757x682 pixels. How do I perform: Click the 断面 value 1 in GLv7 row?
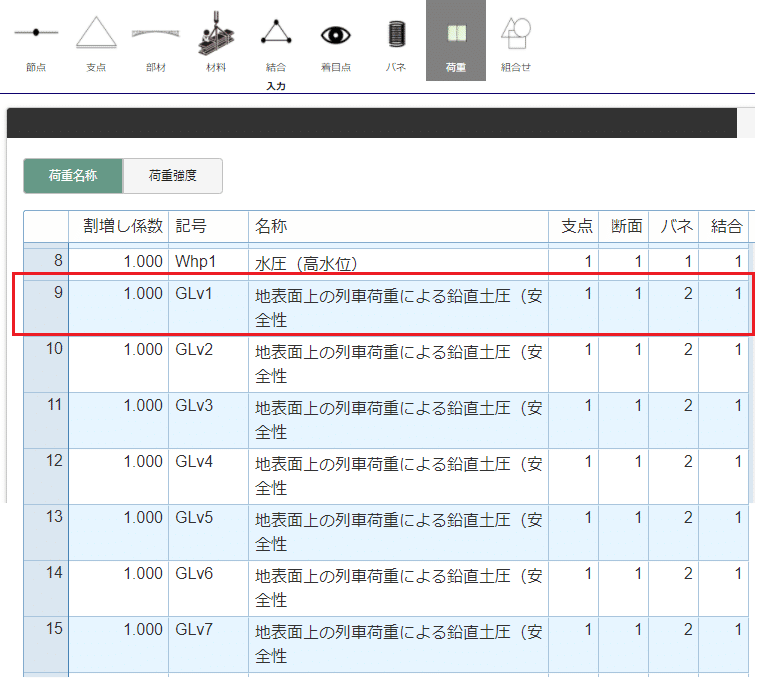[624, 644]
